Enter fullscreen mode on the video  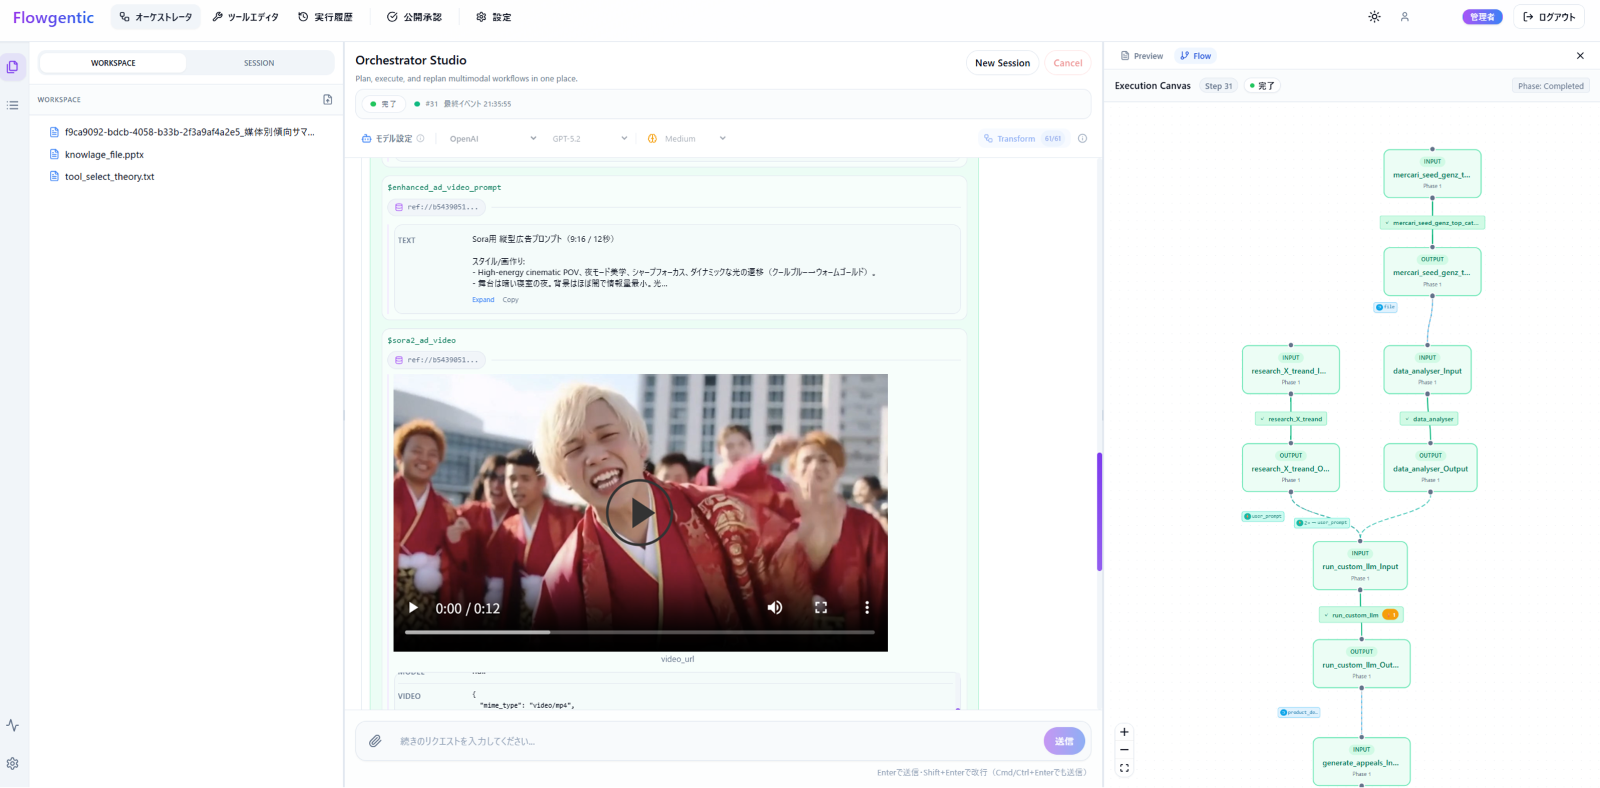pyautogui.click(x=821, y=608)
